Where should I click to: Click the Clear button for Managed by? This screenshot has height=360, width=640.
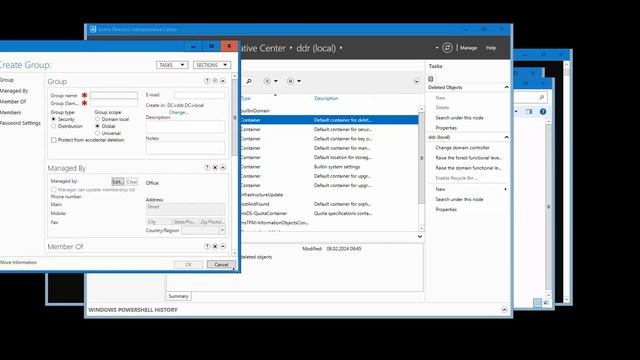[x=132, y=182]
